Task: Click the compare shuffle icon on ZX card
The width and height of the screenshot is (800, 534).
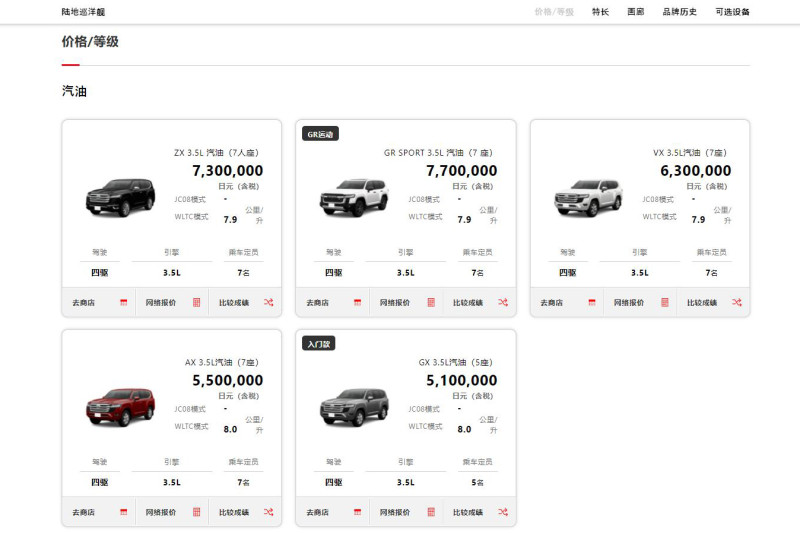Action: 268,302
